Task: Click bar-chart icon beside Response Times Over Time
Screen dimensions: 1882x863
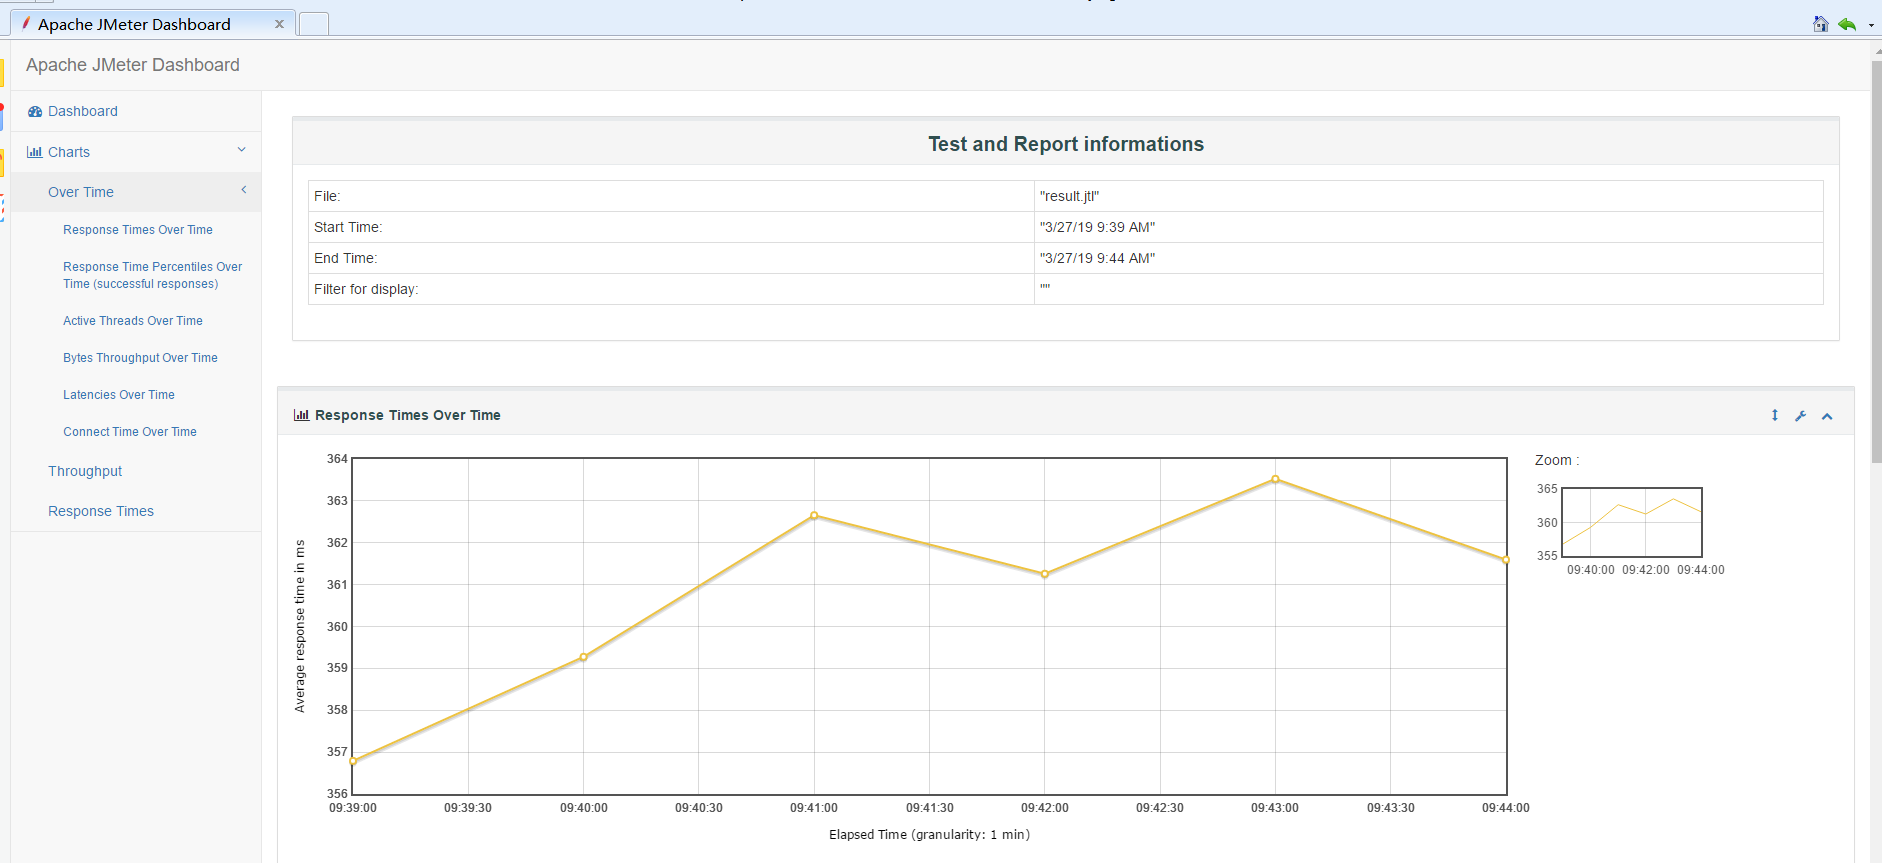Action: coord(301,415)
